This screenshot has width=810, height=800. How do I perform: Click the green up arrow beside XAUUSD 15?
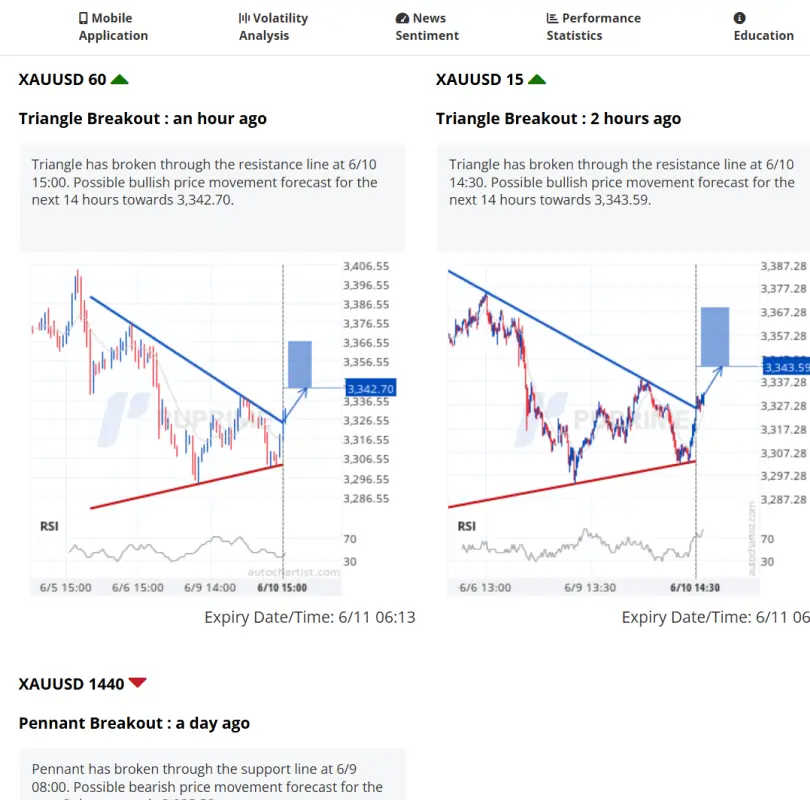click(x=537, y=79)
